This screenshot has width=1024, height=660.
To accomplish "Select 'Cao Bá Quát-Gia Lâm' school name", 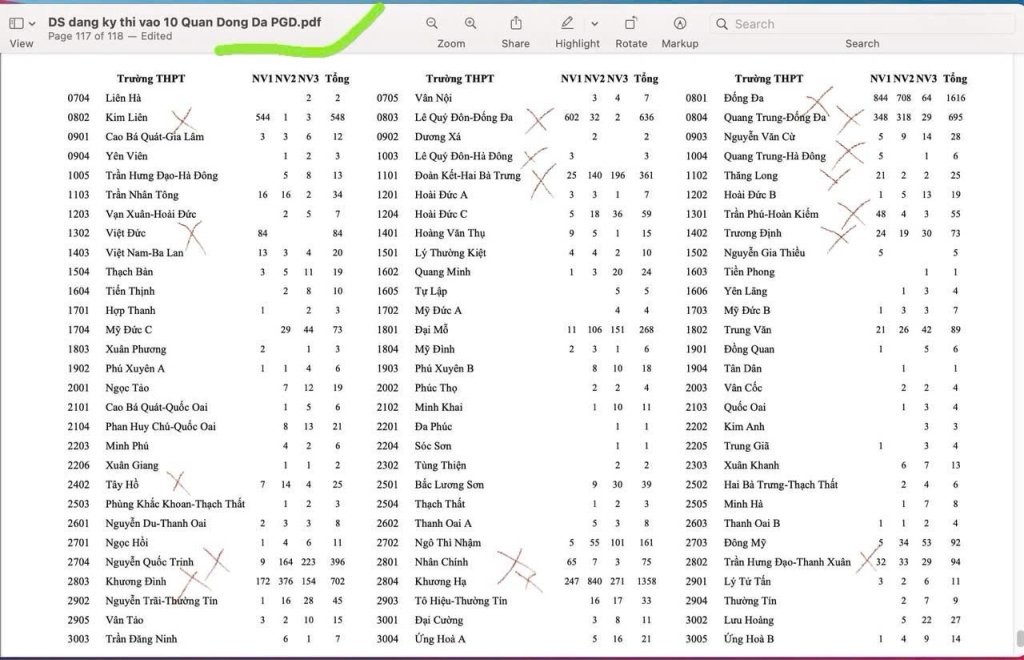I will [x=155, y=137].
